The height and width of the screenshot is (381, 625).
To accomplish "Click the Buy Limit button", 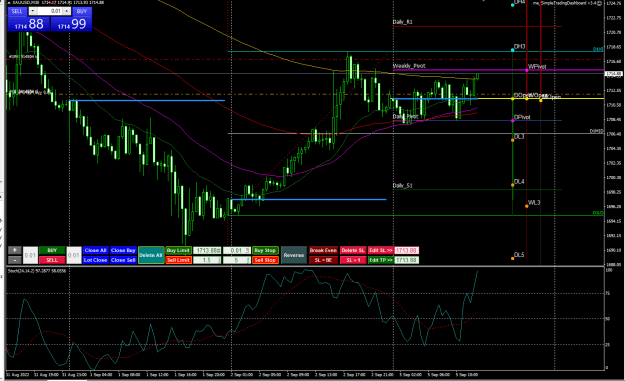I will tap(178, 250).
